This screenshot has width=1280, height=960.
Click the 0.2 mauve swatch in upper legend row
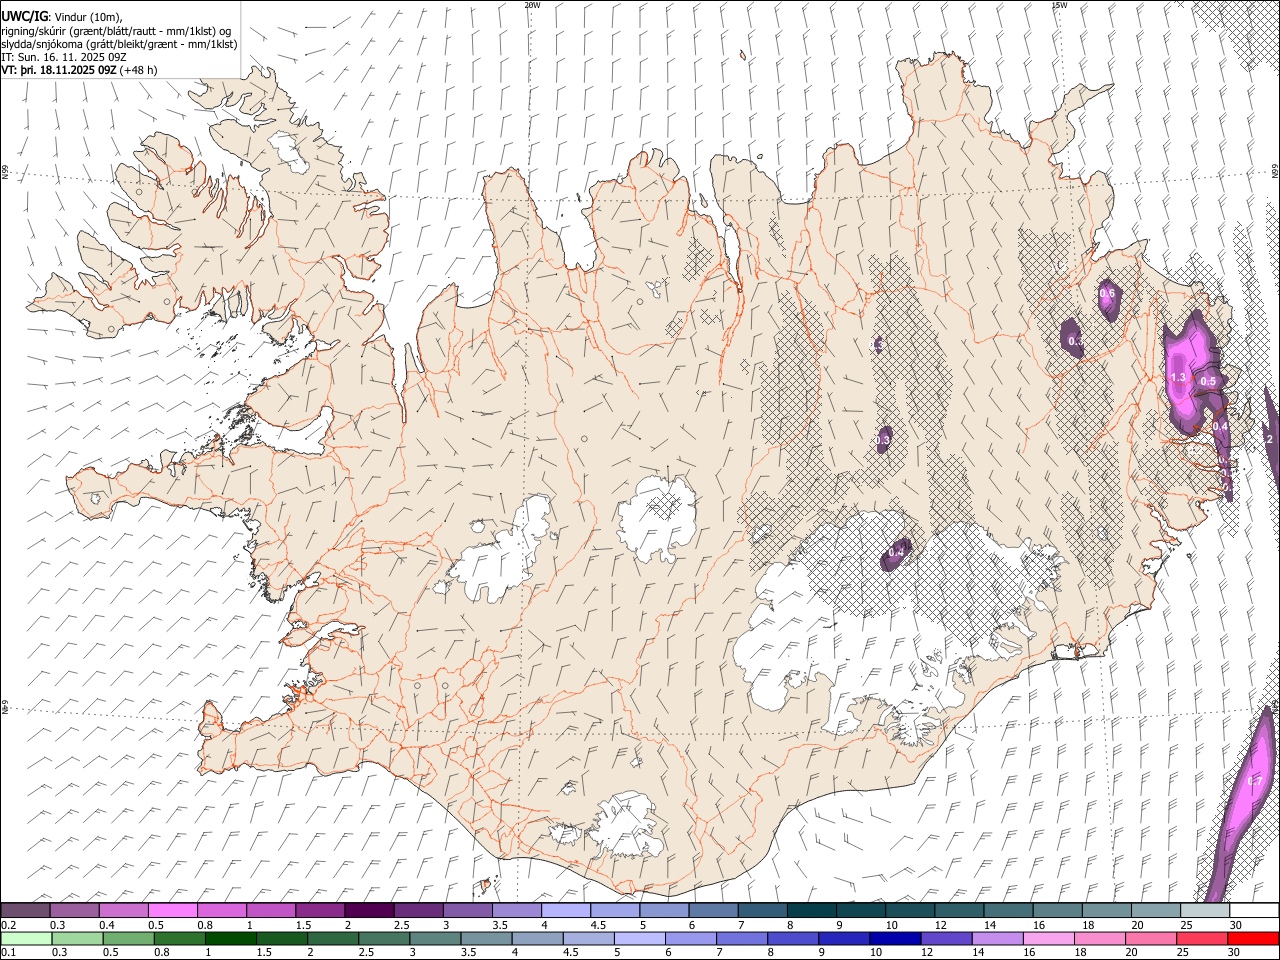click(x=26, y=910)
